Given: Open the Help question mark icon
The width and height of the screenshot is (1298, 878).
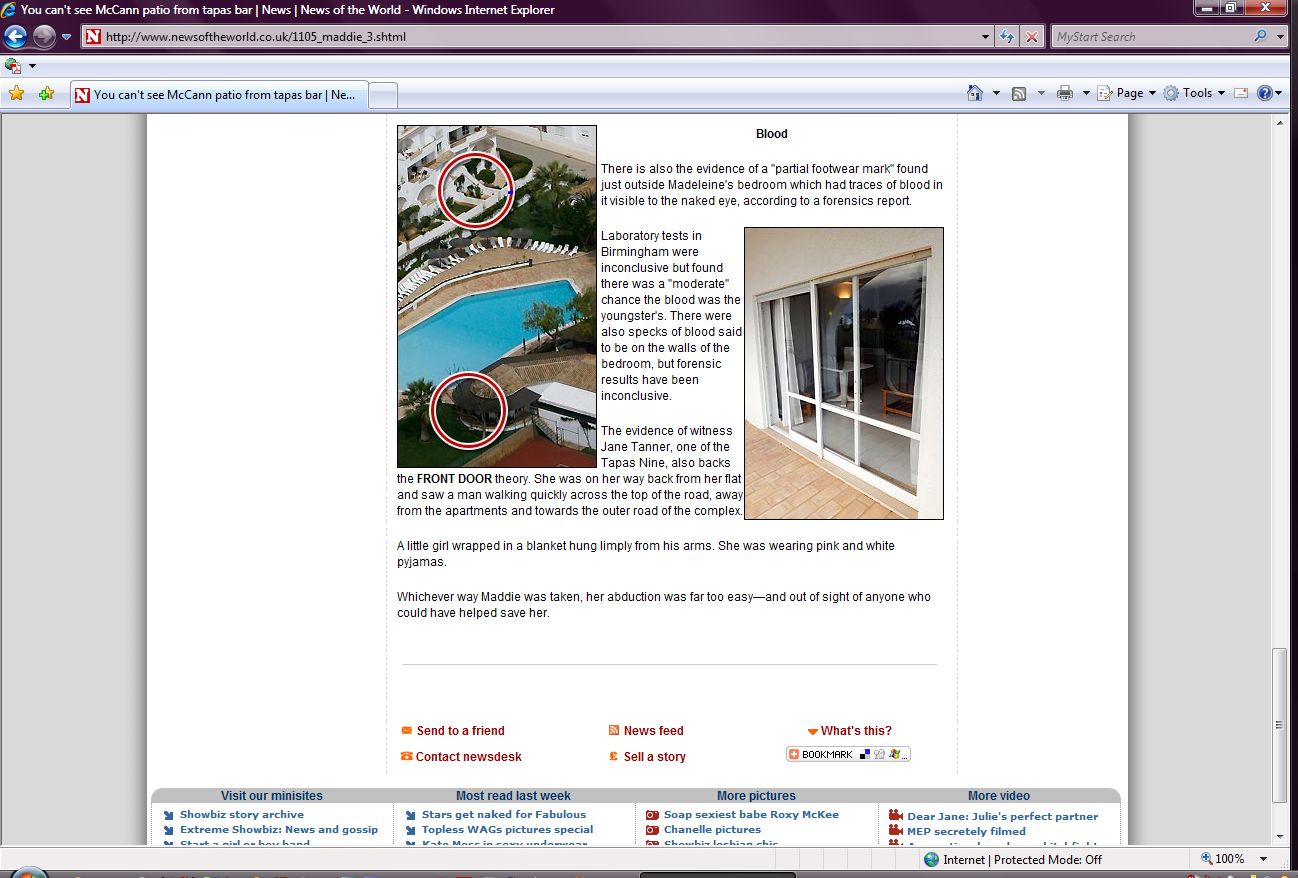Looking at the screenshot, I should click(1264, 93).
